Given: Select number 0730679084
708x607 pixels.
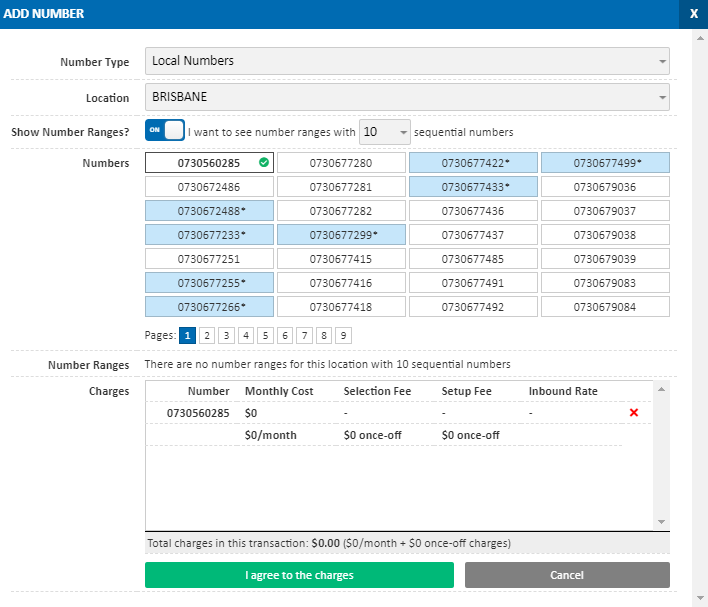Looking at the screenshot, I should click(606, 307).
